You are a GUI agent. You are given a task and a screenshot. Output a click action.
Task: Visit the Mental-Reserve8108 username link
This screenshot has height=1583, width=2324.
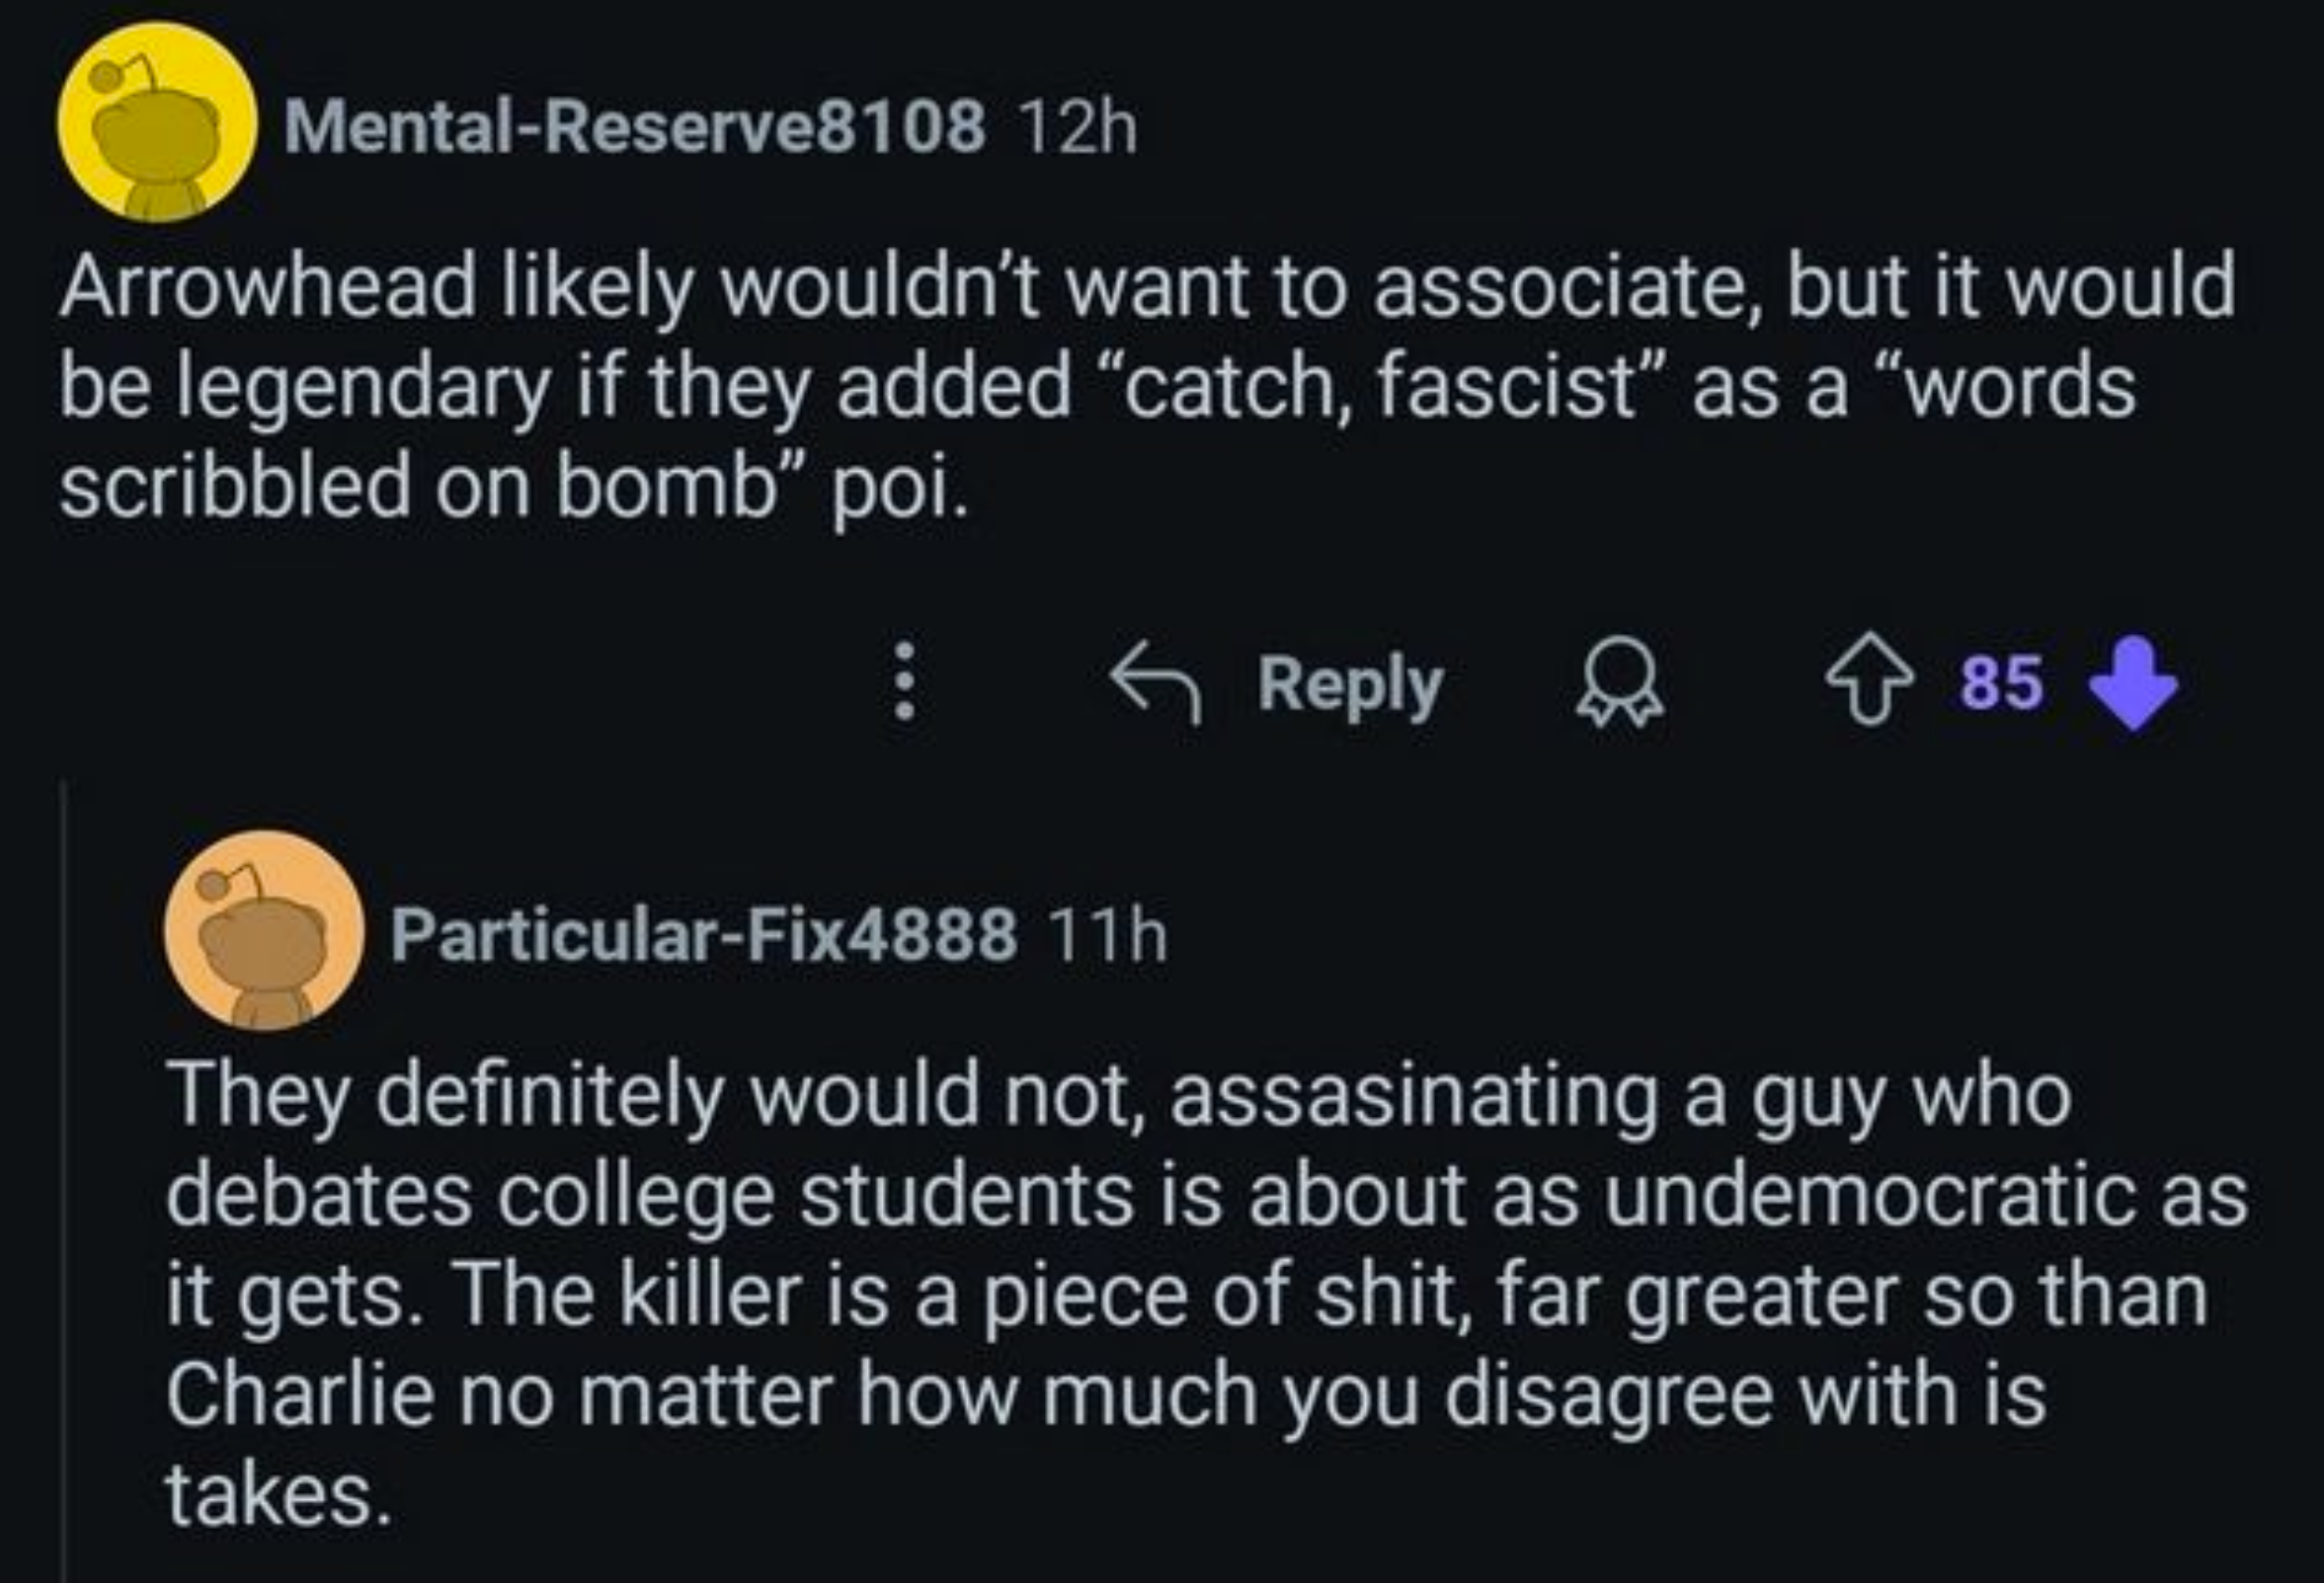[634, 127]
